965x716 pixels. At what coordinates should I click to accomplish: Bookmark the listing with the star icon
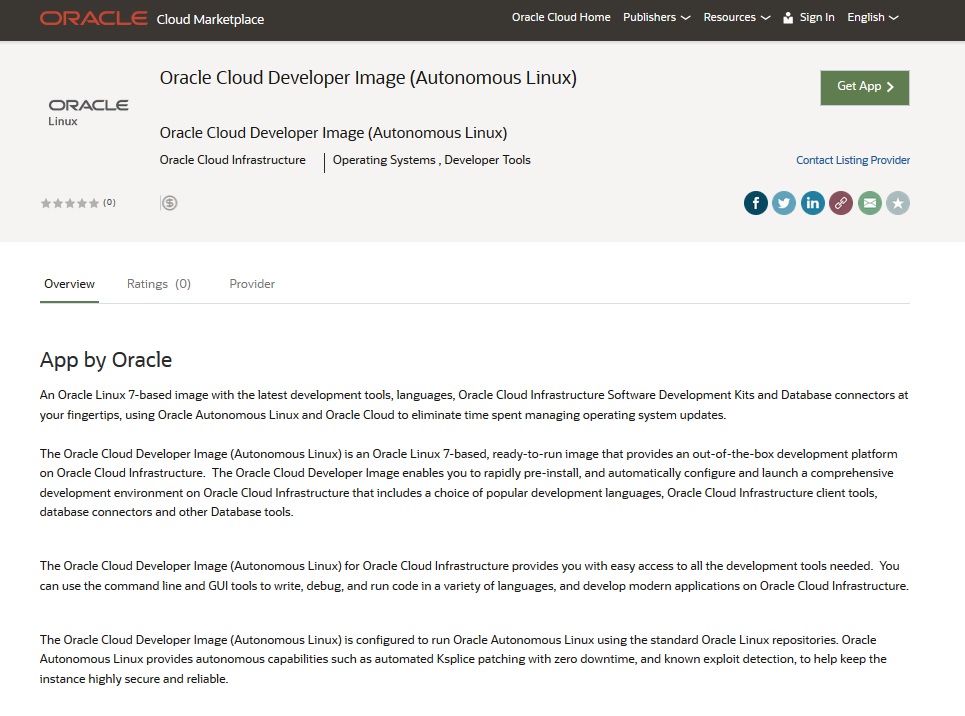897,202
